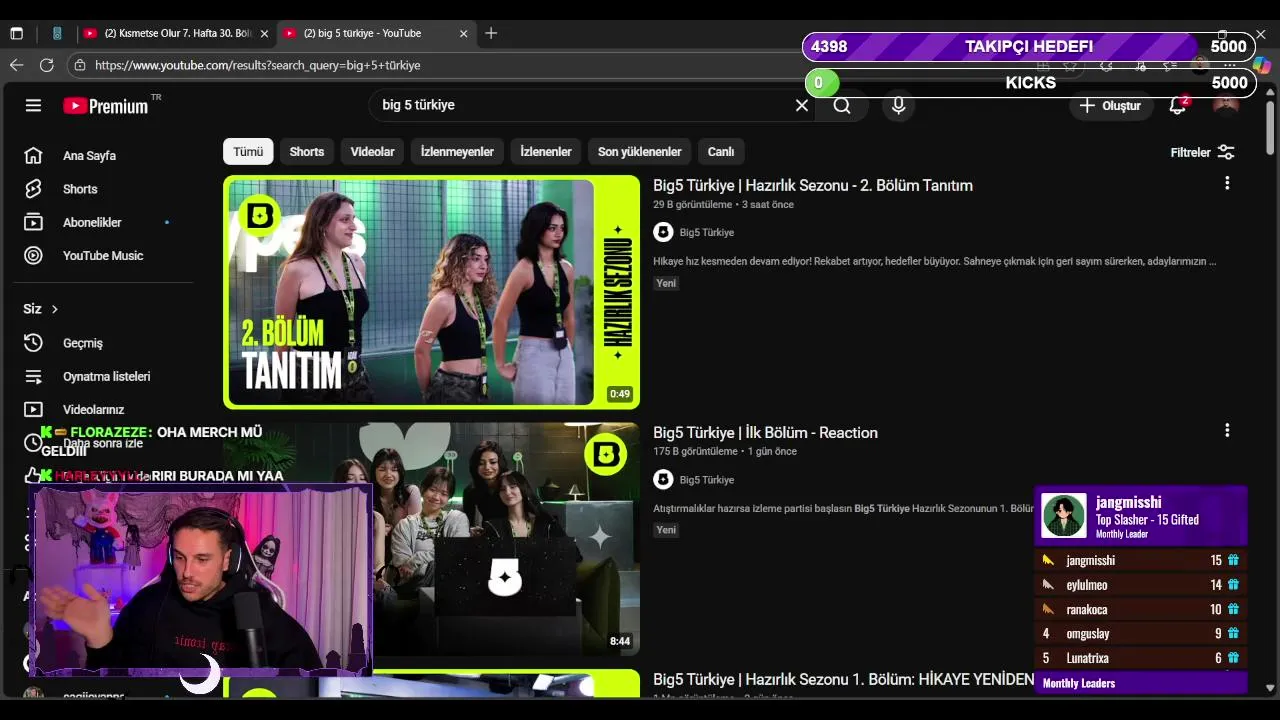
Task: Click Big5 Türkiye channel name under Tanıtım video
Action: 707,232
